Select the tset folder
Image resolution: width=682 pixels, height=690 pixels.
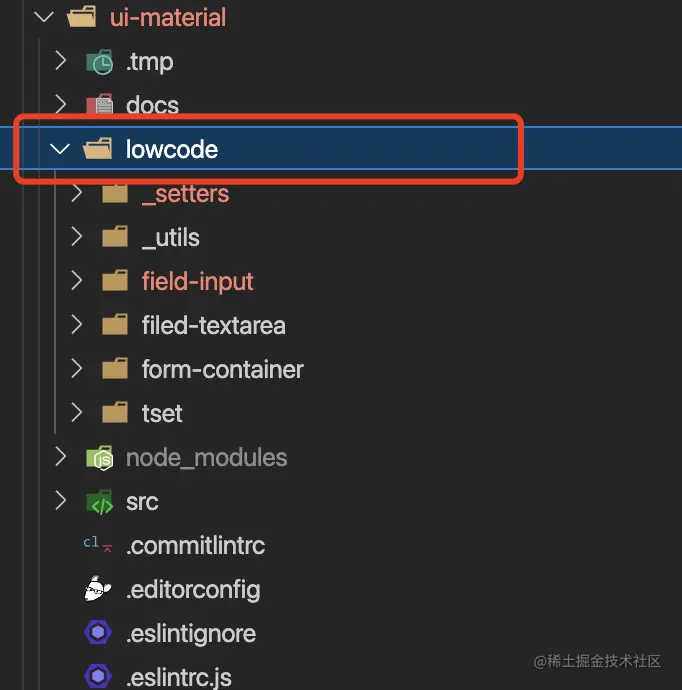click(162, 413)
